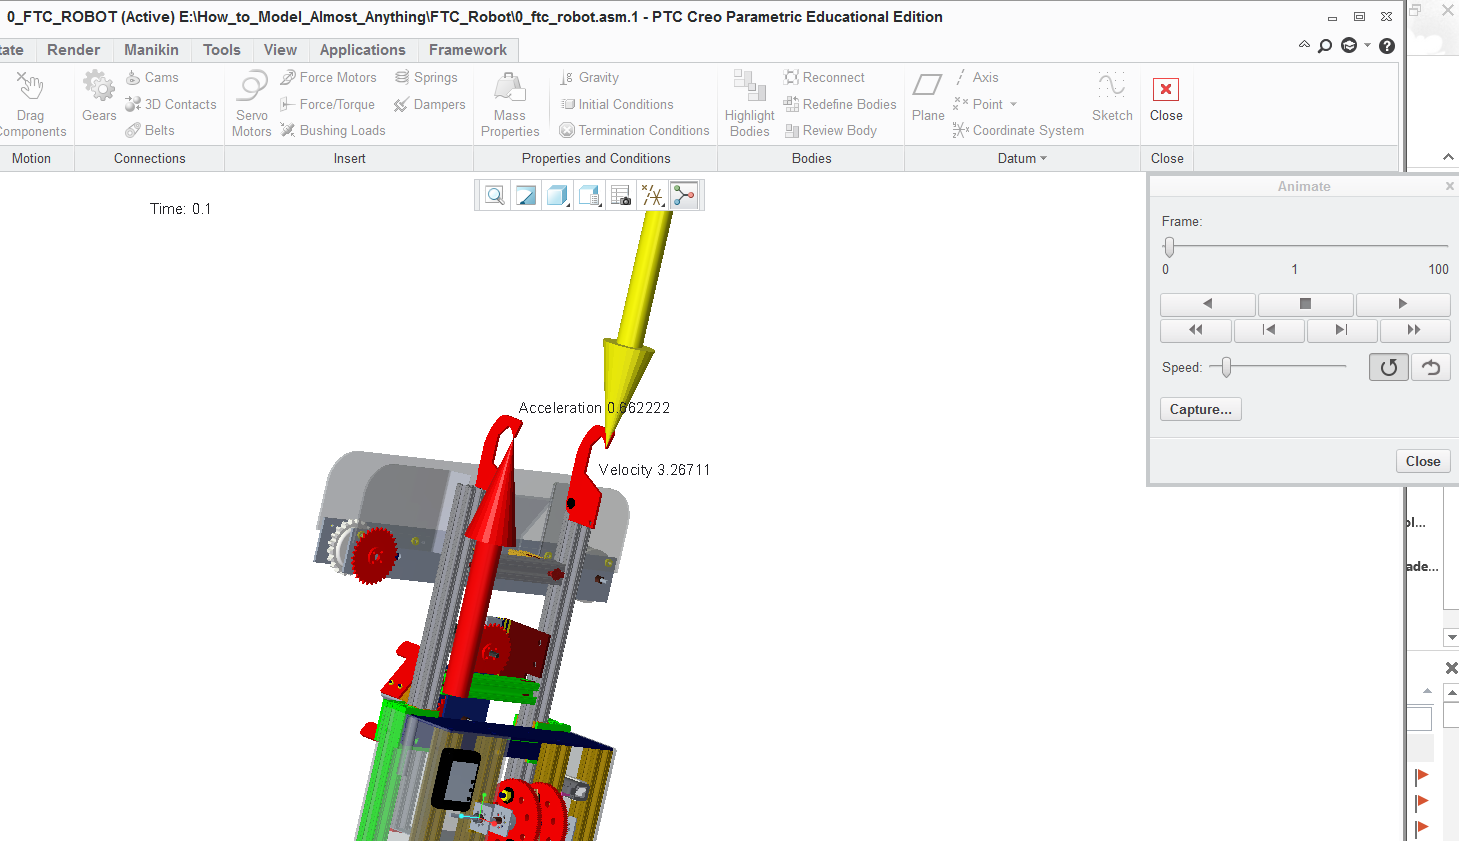Click the Repaint icon in graphics toolbar
Image resolution: width=1459 pixels, height=841 pixels.
pyautogui.click(x=526, y=195)
